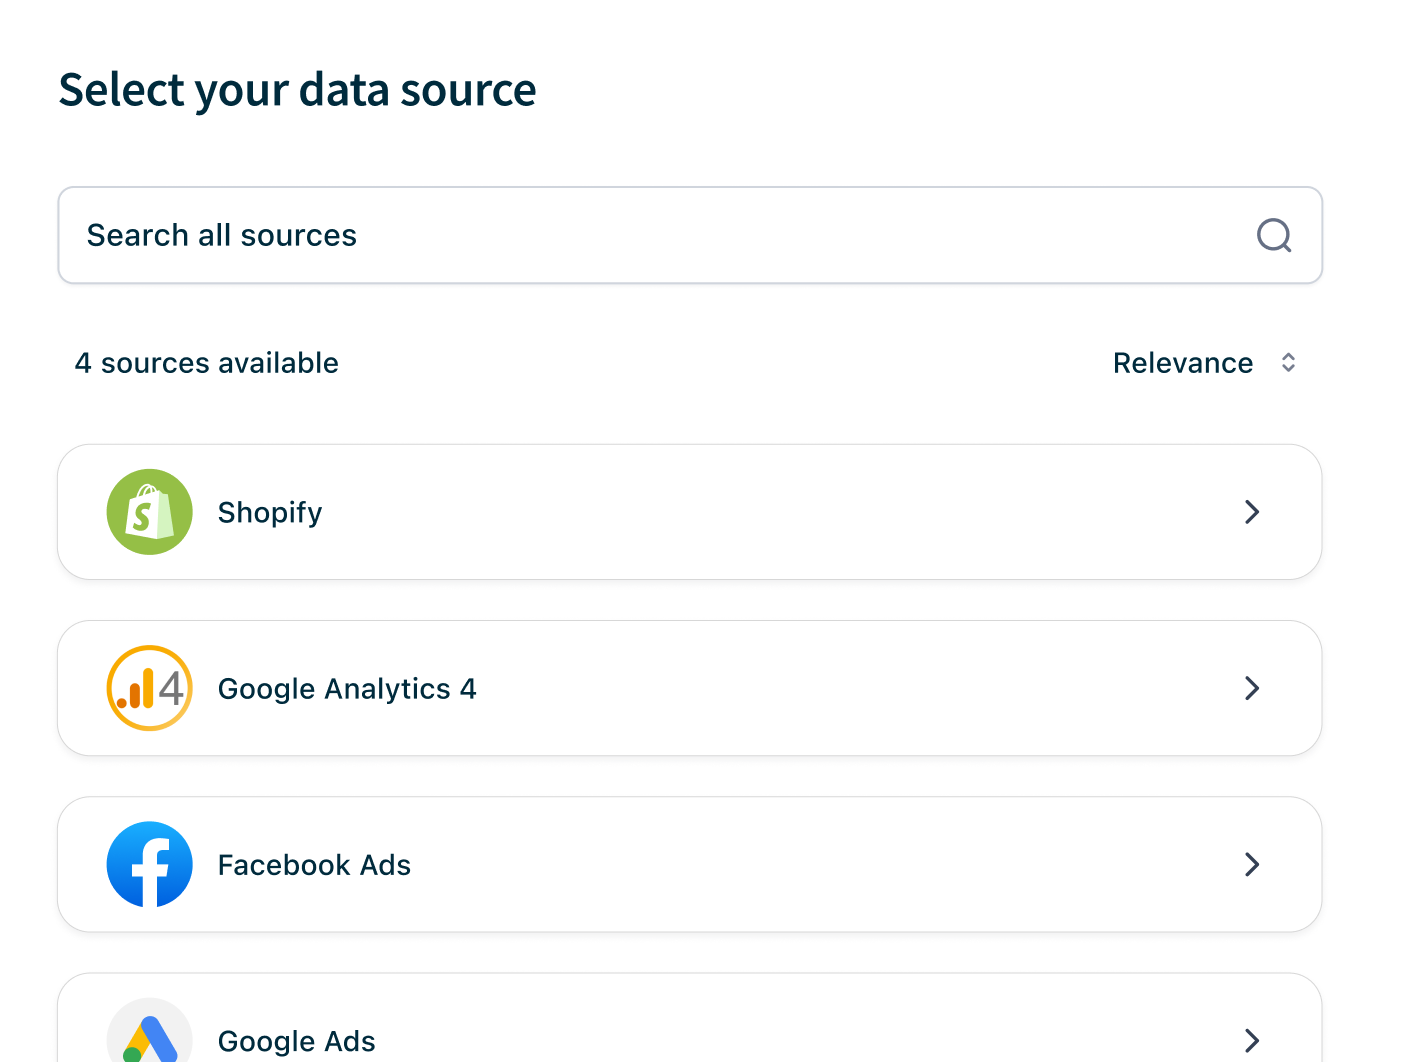Open Shopify using its right chevron

click(1251, 512)
